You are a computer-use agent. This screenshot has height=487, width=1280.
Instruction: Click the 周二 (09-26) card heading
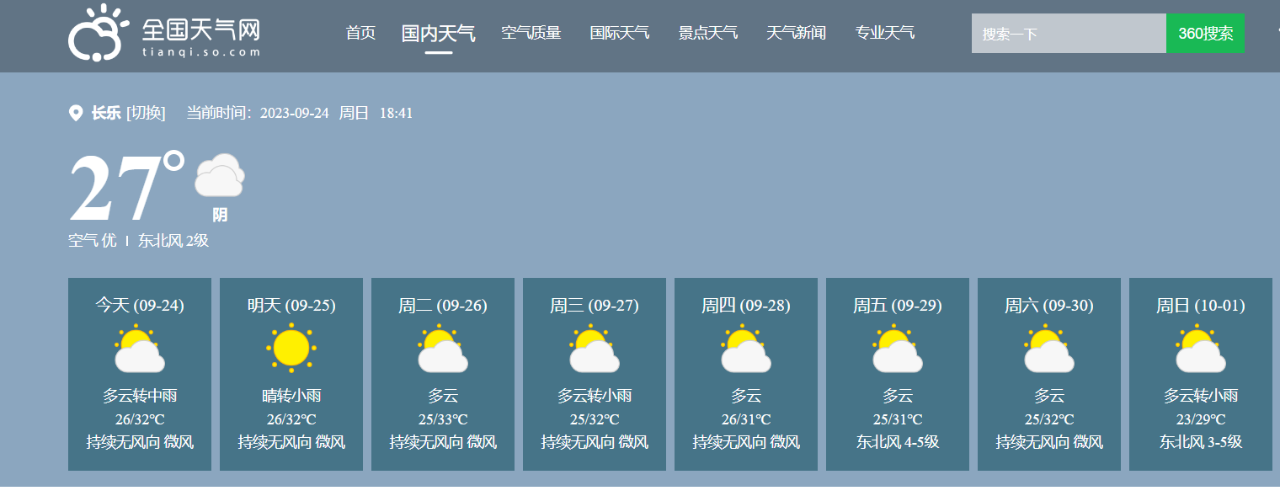(x=443, y=306)
